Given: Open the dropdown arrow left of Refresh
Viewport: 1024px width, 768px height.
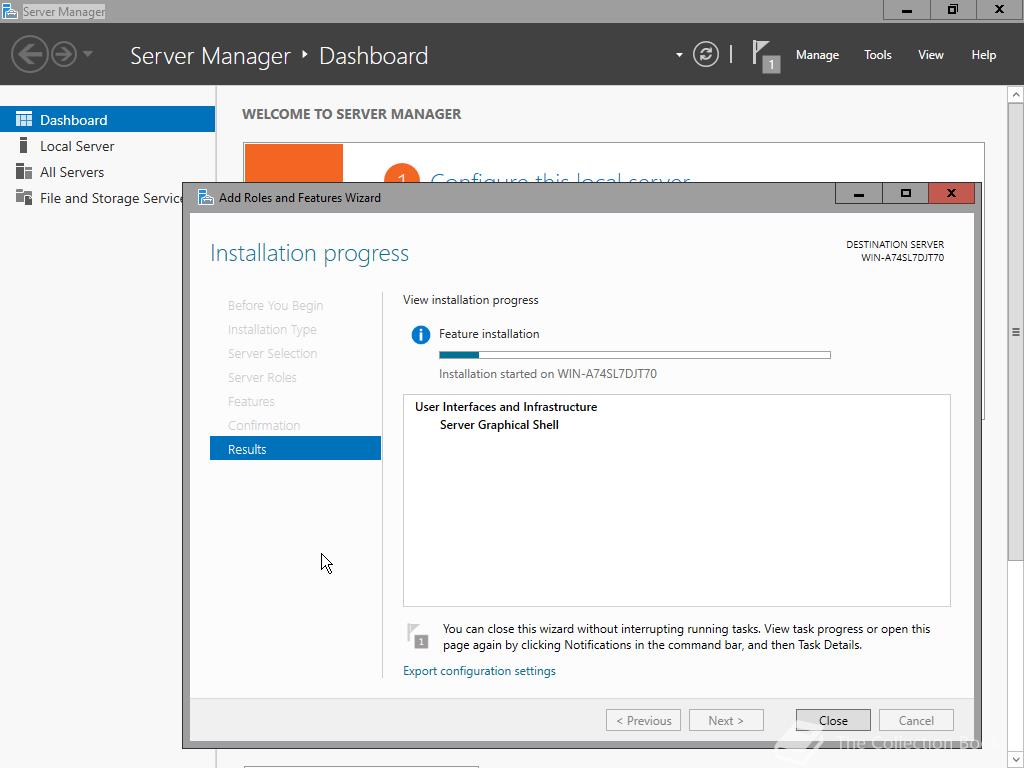Looking at the screenshot, I should [x=679, y=55].
